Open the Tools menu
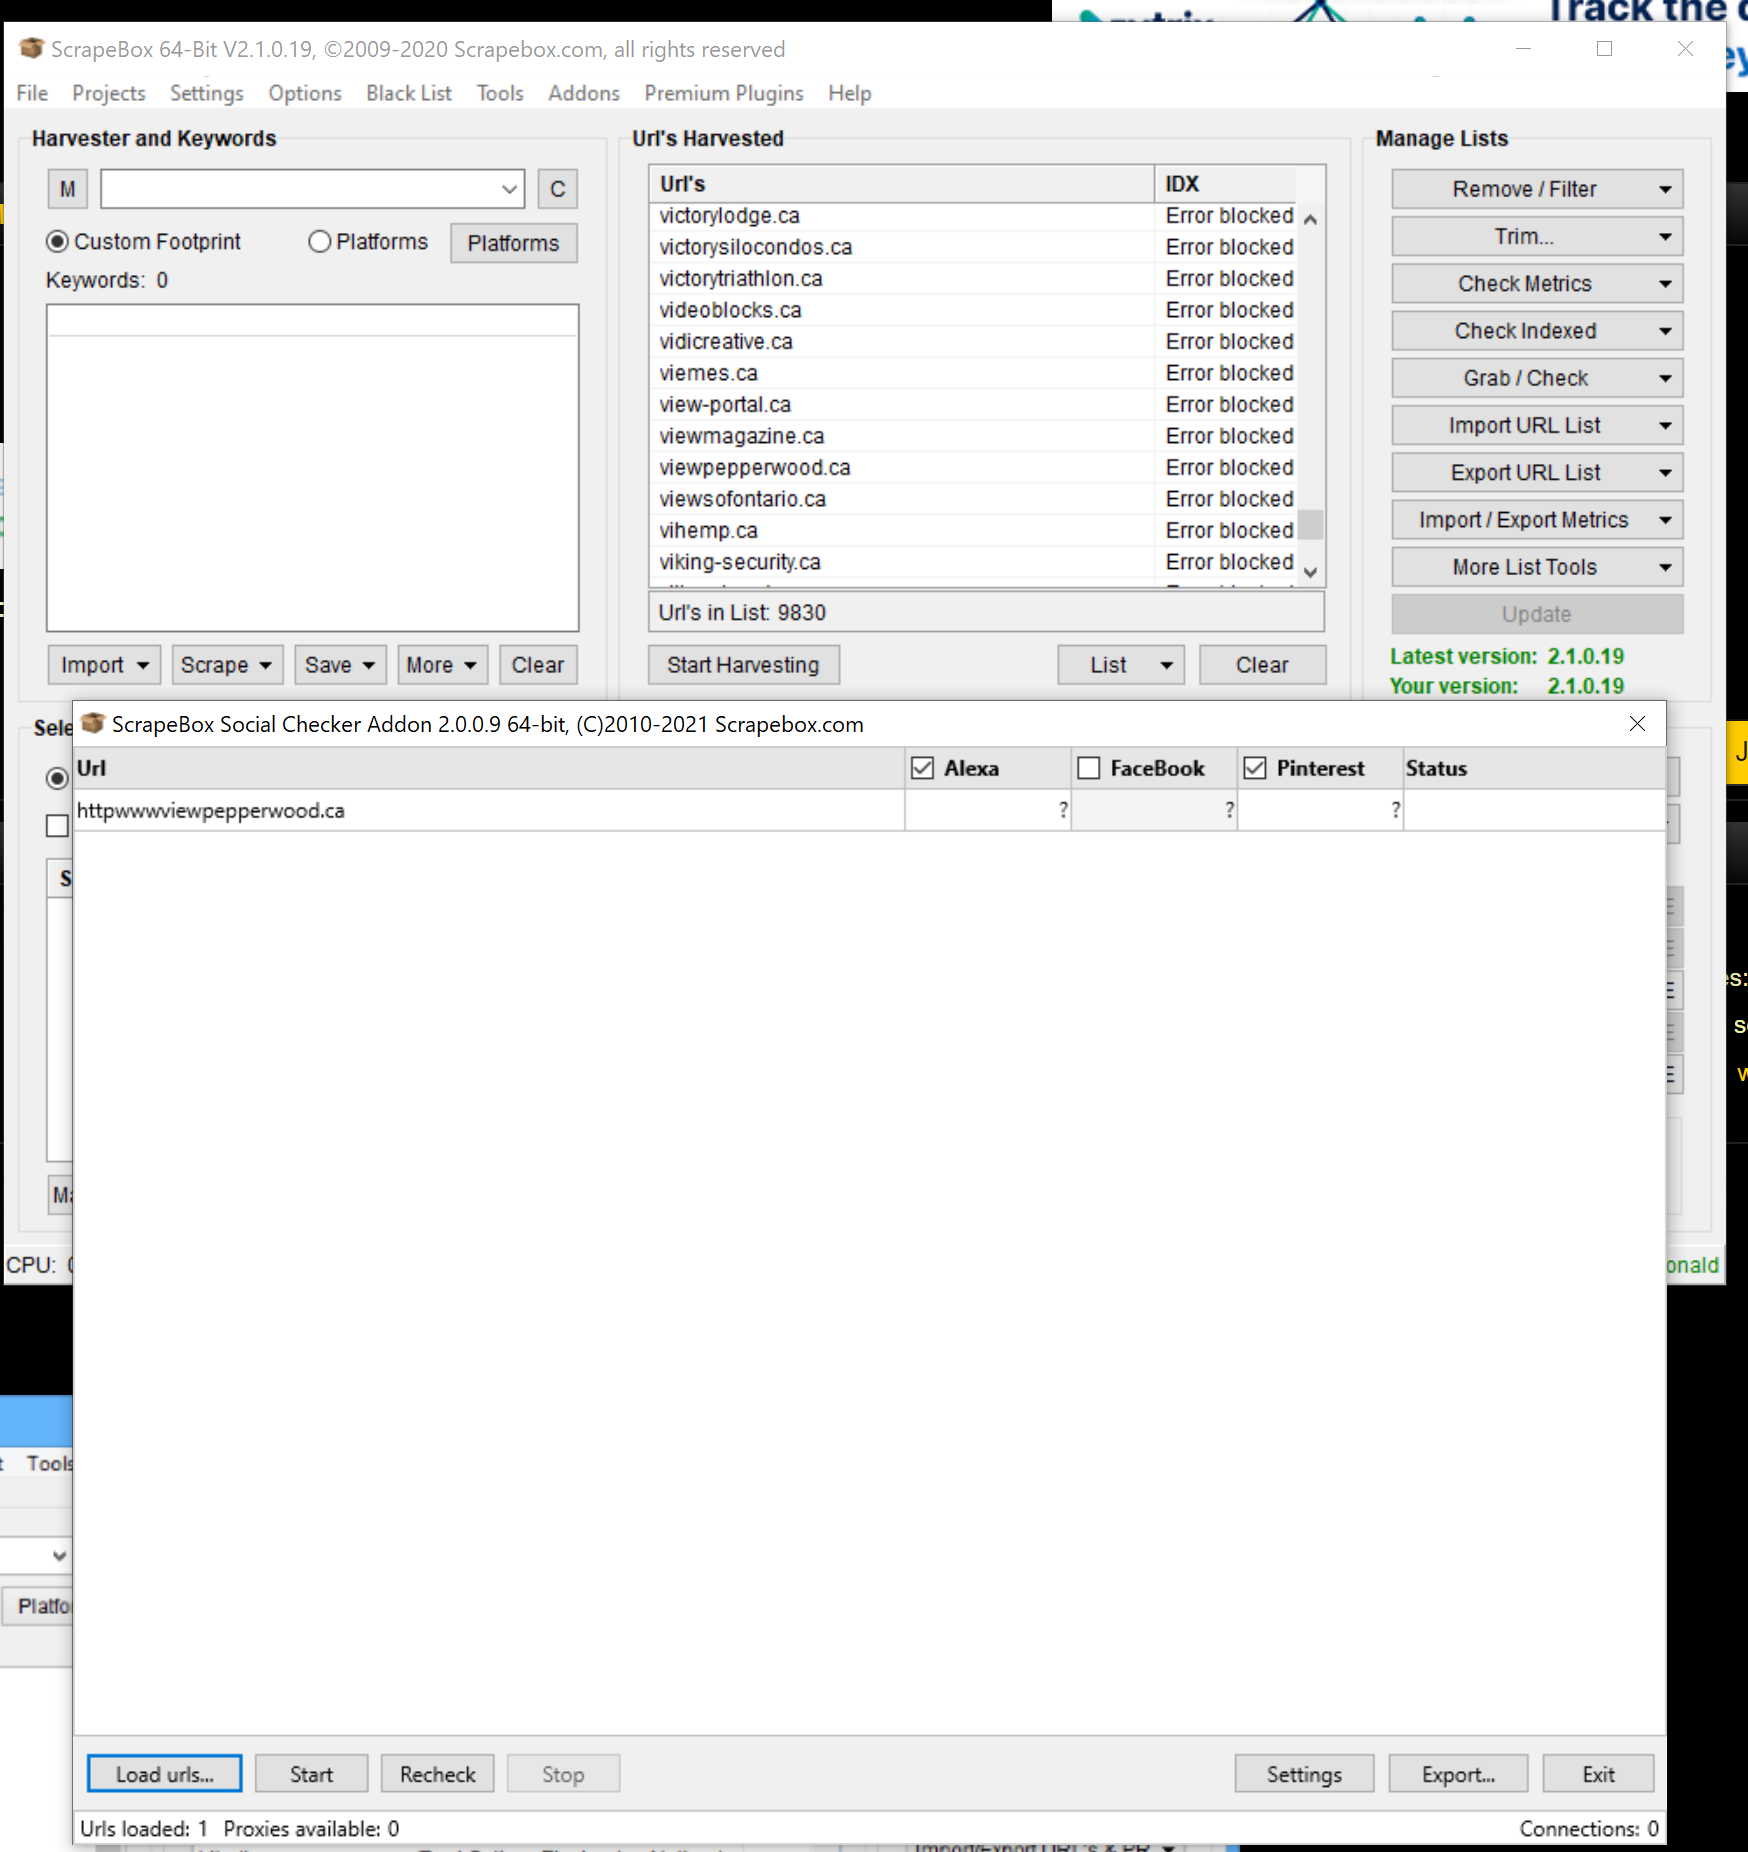The width and height of the screenshot is (1748, 1852). pyautogui.click(x=500, y=93)
